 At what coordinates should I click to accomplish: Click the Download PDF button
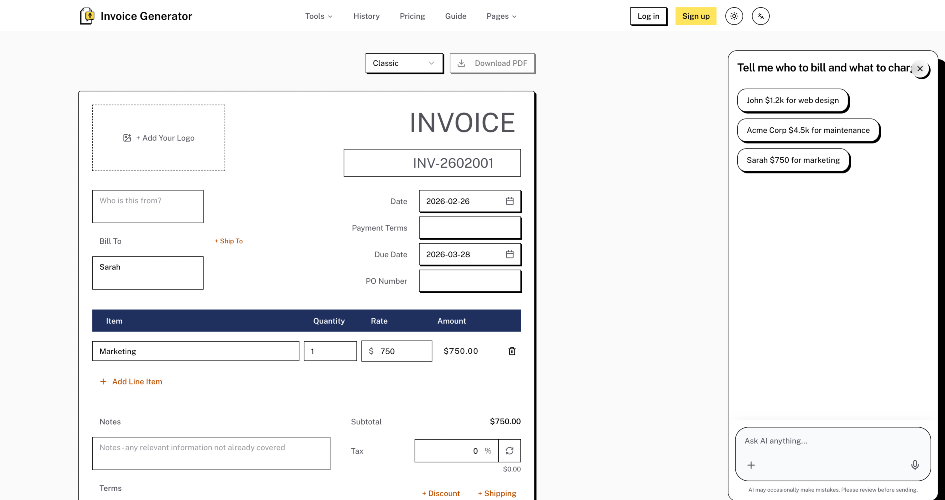[x=492, y=63]
